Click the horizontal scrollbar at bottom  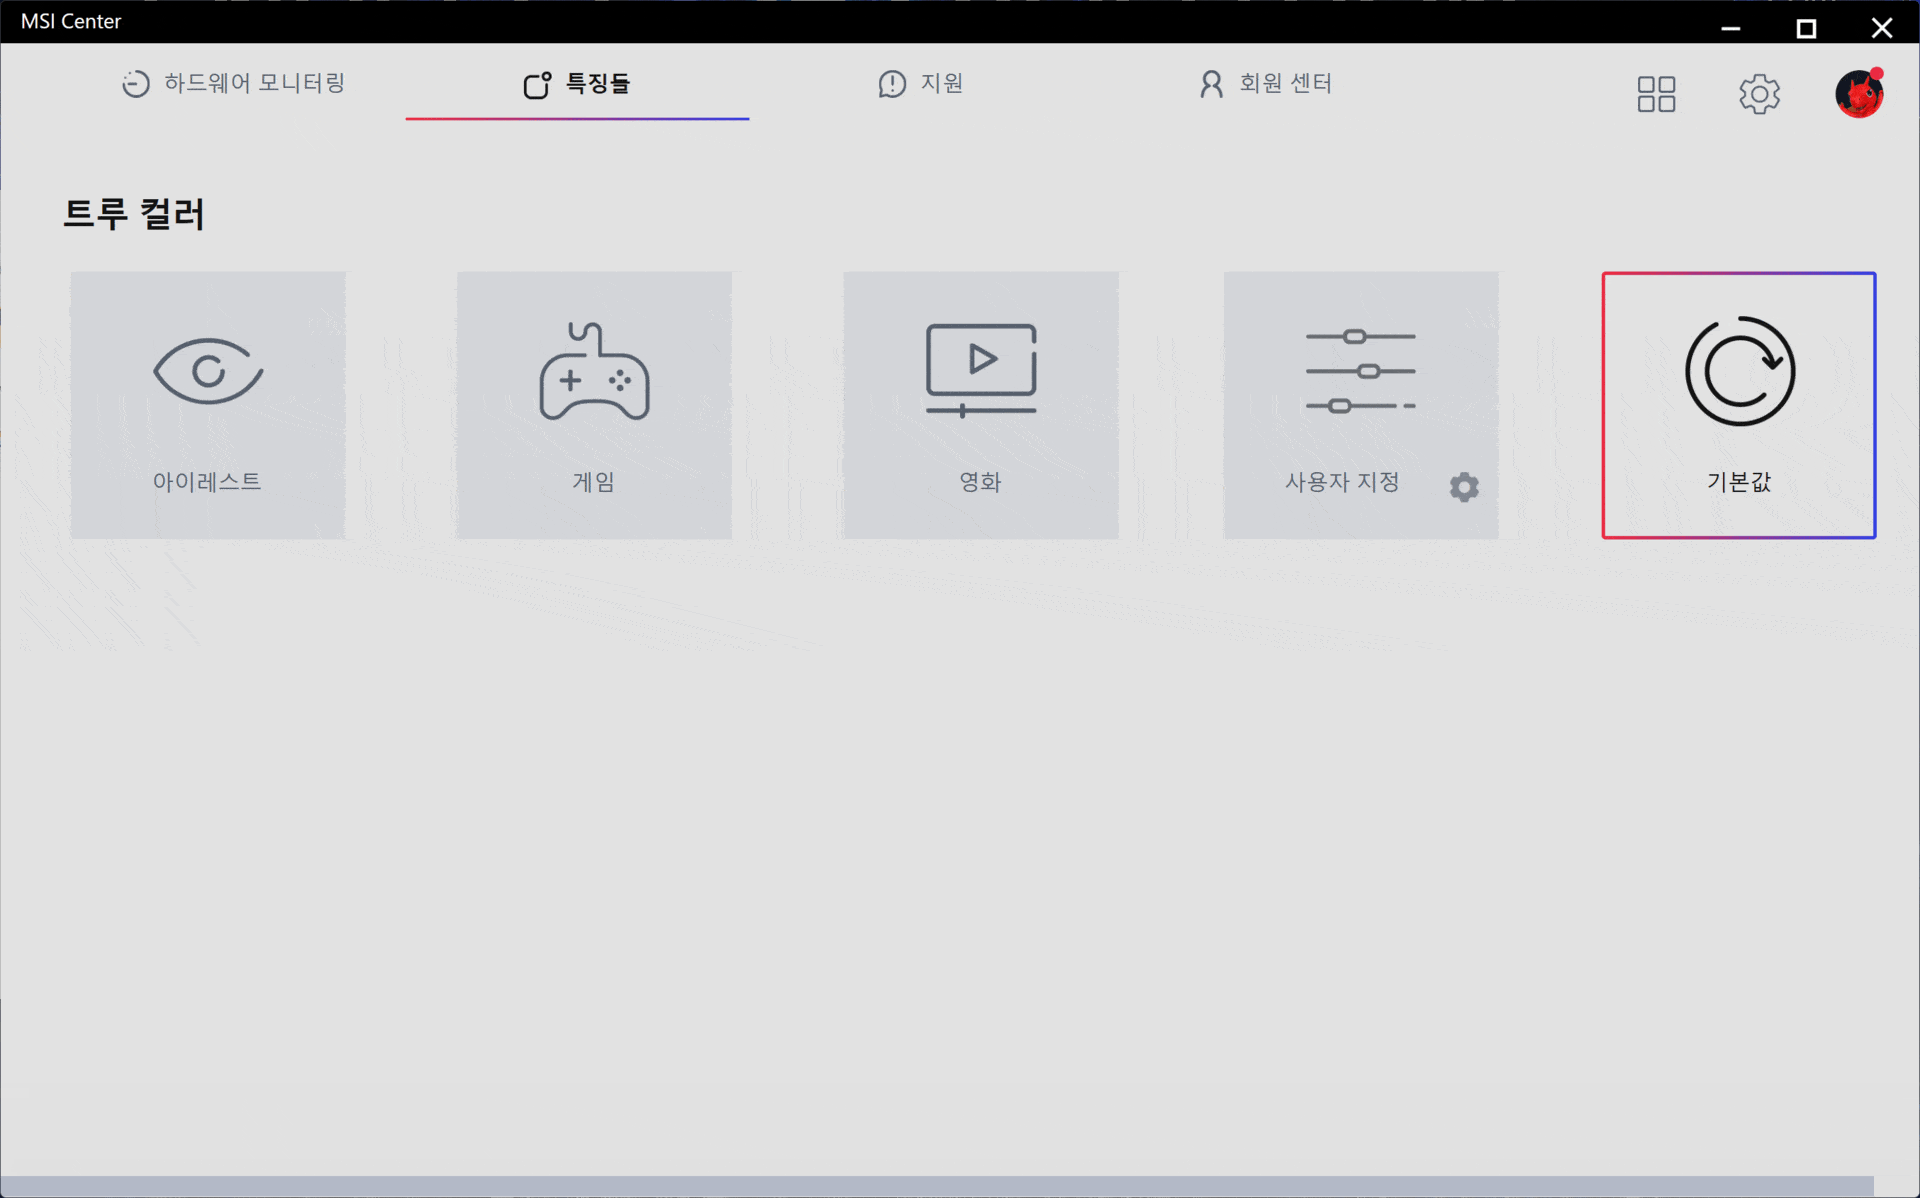tap(936, 1186)
